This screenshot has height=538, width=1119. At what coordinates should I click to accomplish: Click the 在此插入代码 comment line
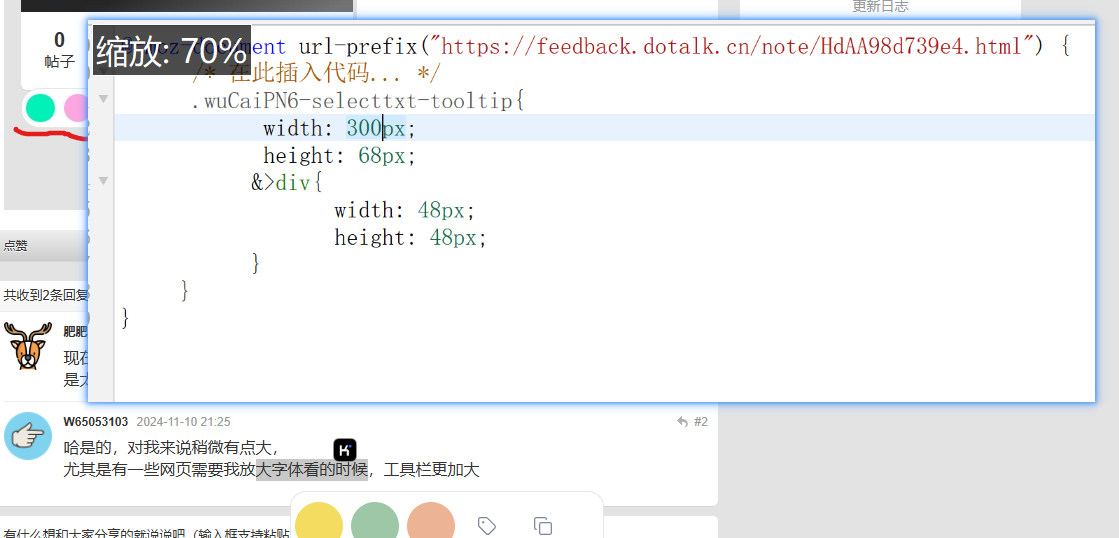coord(317,73)
